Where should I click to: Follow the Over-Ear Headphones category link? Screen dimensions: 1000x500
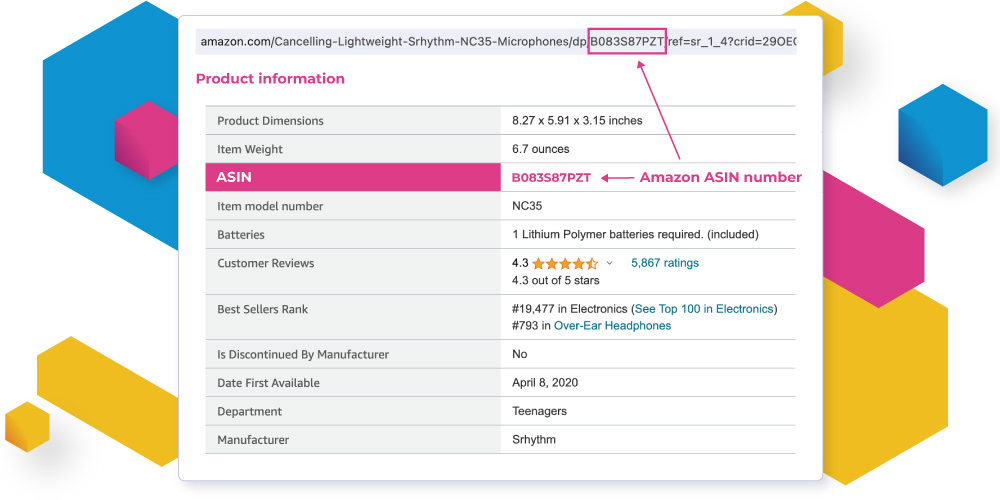pos(612,326)
